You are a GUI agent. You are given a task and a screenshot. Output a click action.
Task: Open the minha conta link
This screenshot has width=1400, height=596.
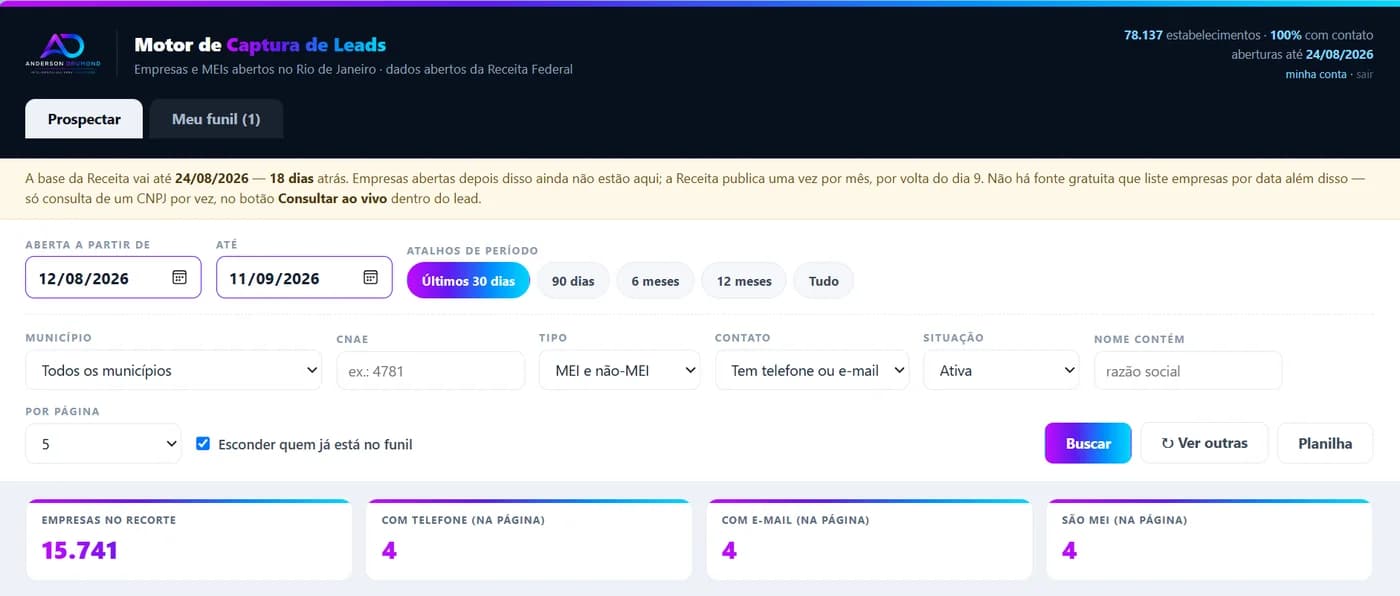[1316, 75]
